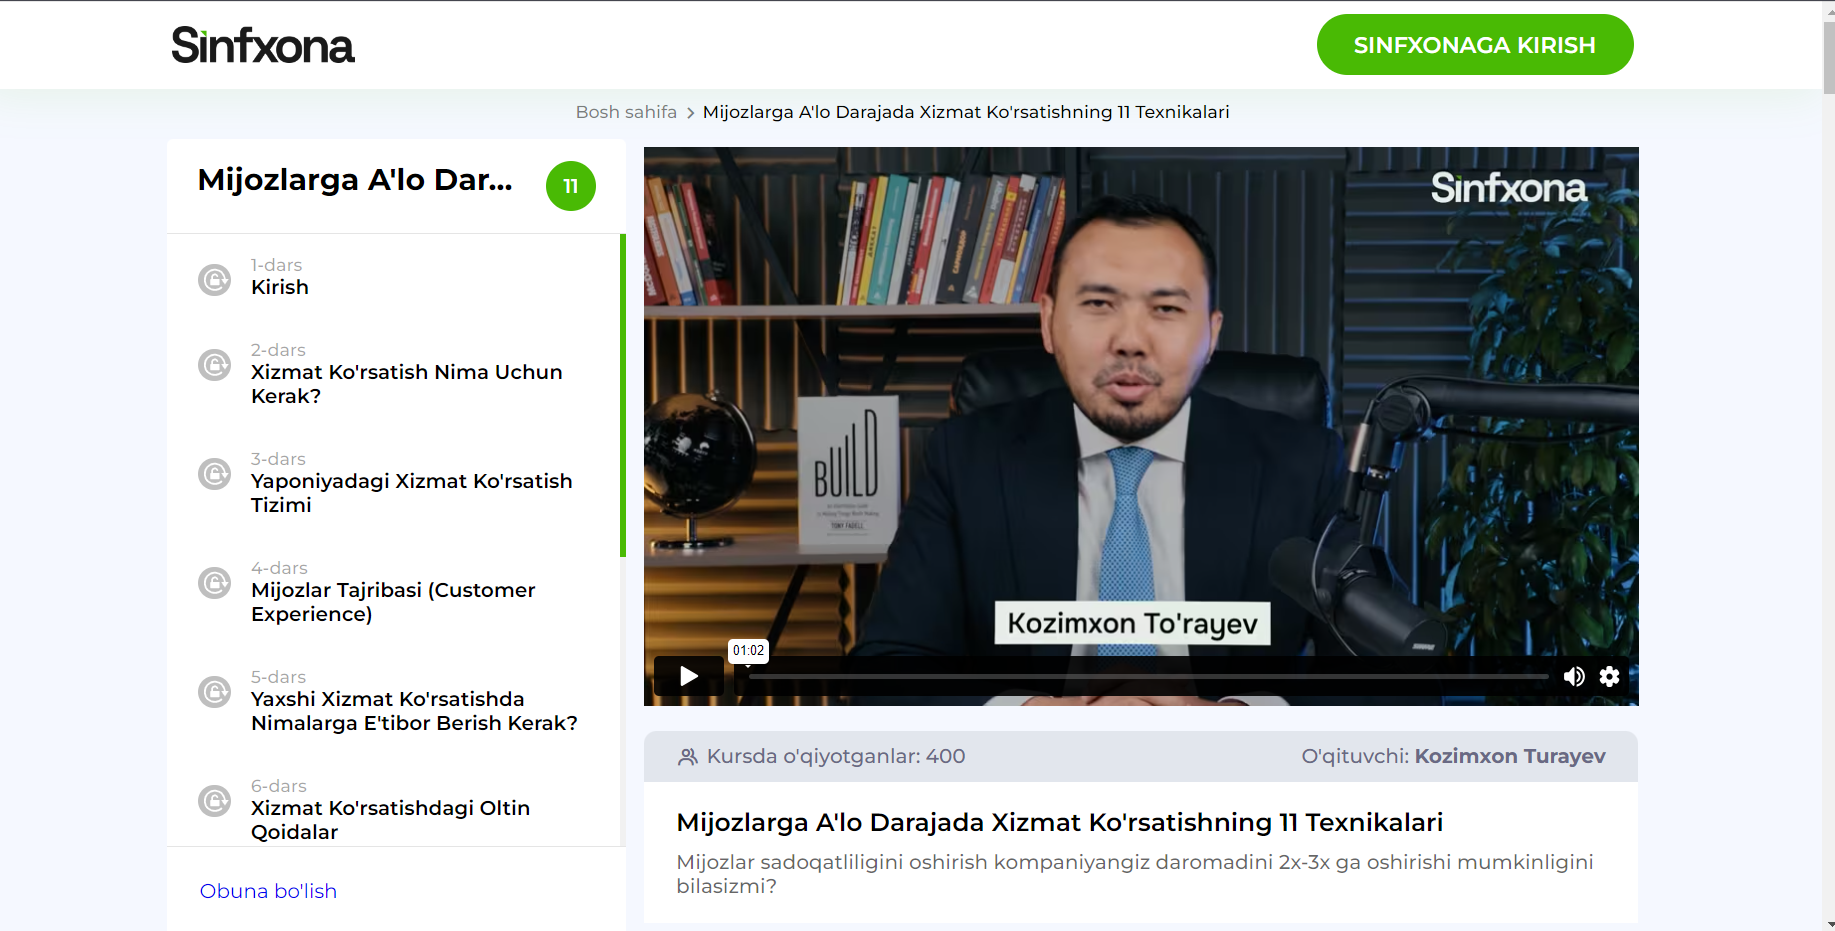Screen dimensions: 1835x931
Task: Play the video with the play button
Action: coord(689,676)
